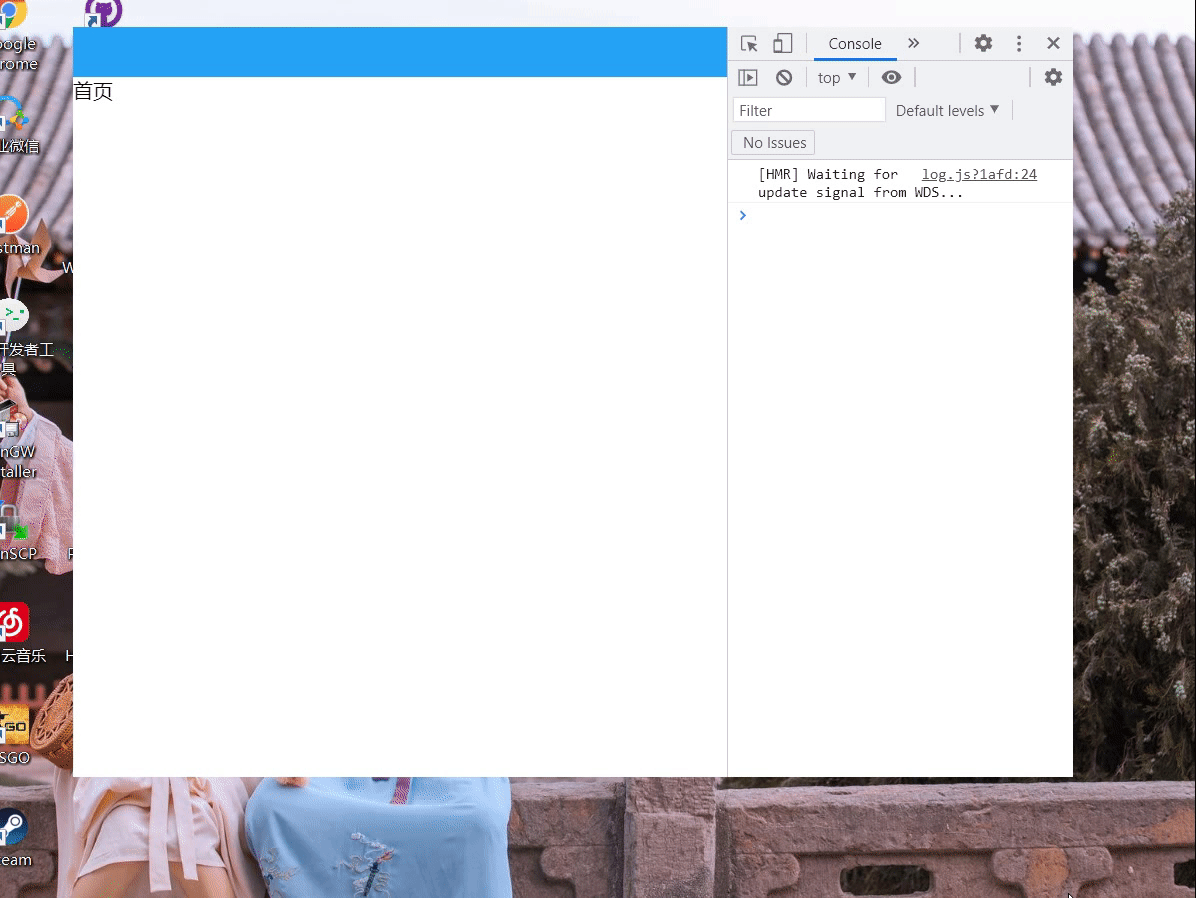Open the log.js?1afd:24 source link

pyautogui.click(x=978, y=174)
